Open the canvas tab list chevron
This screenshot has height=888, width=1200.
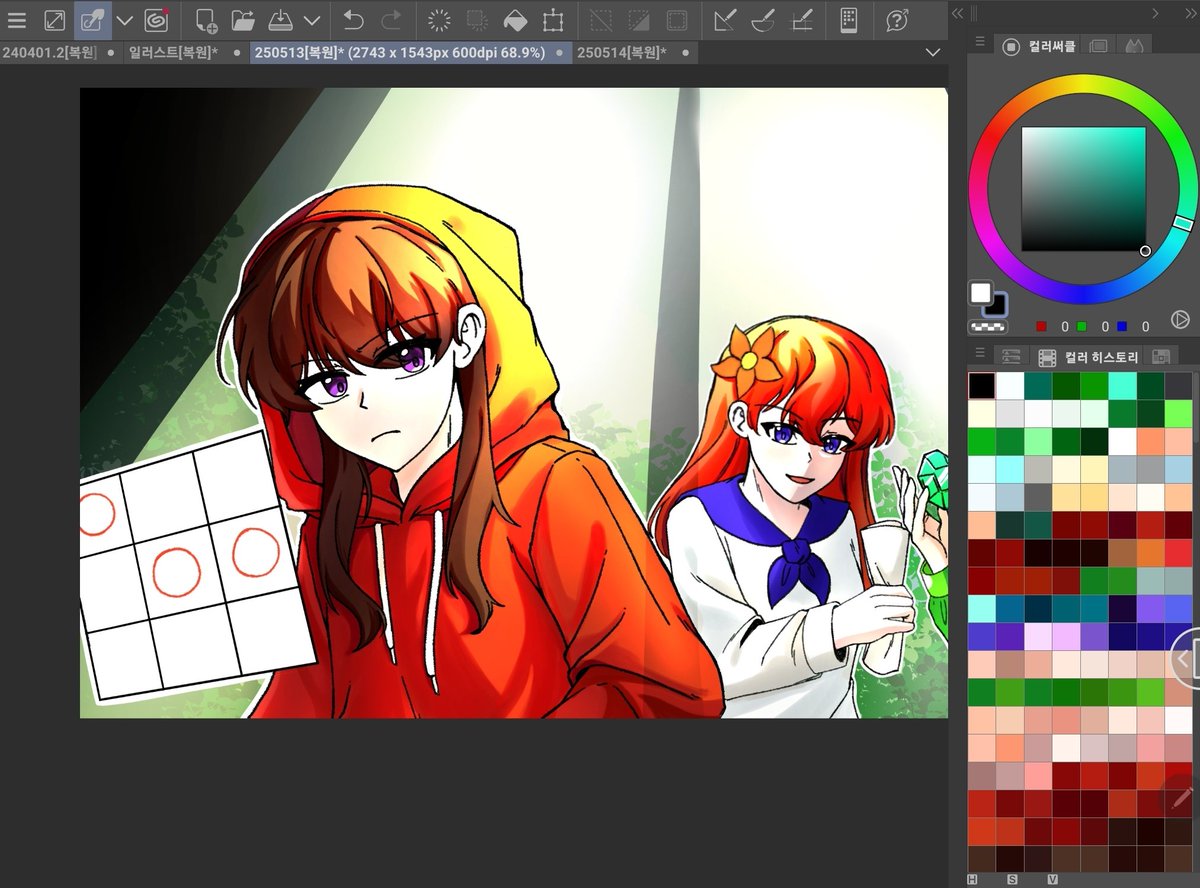point(934,52)
